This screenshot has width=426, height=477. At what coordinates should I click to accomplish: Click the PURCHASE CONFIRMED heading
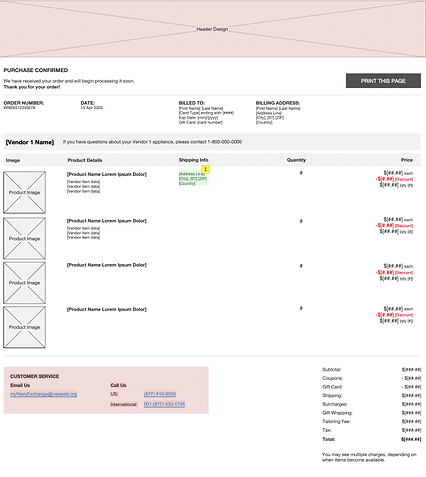point(36,70)
